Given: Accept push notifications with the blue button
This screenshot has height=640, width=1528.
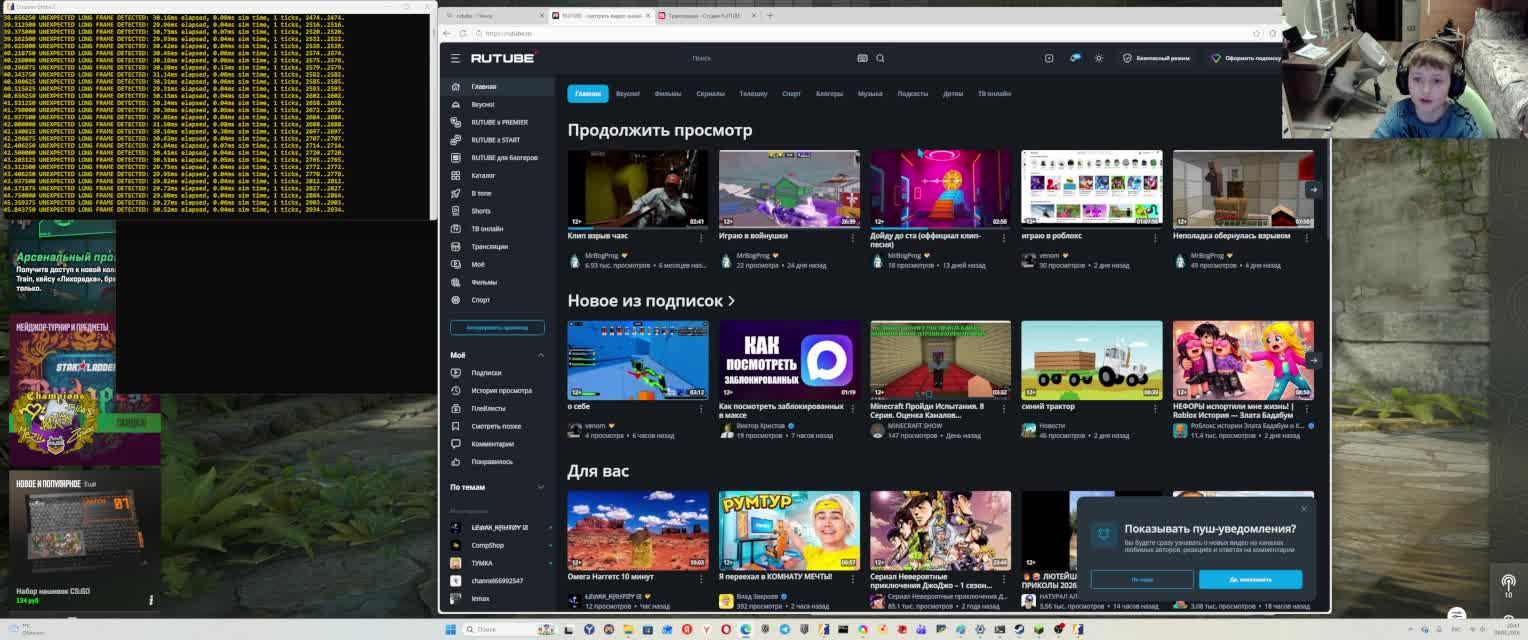Looking at the screenshot, I should 1250,580.
